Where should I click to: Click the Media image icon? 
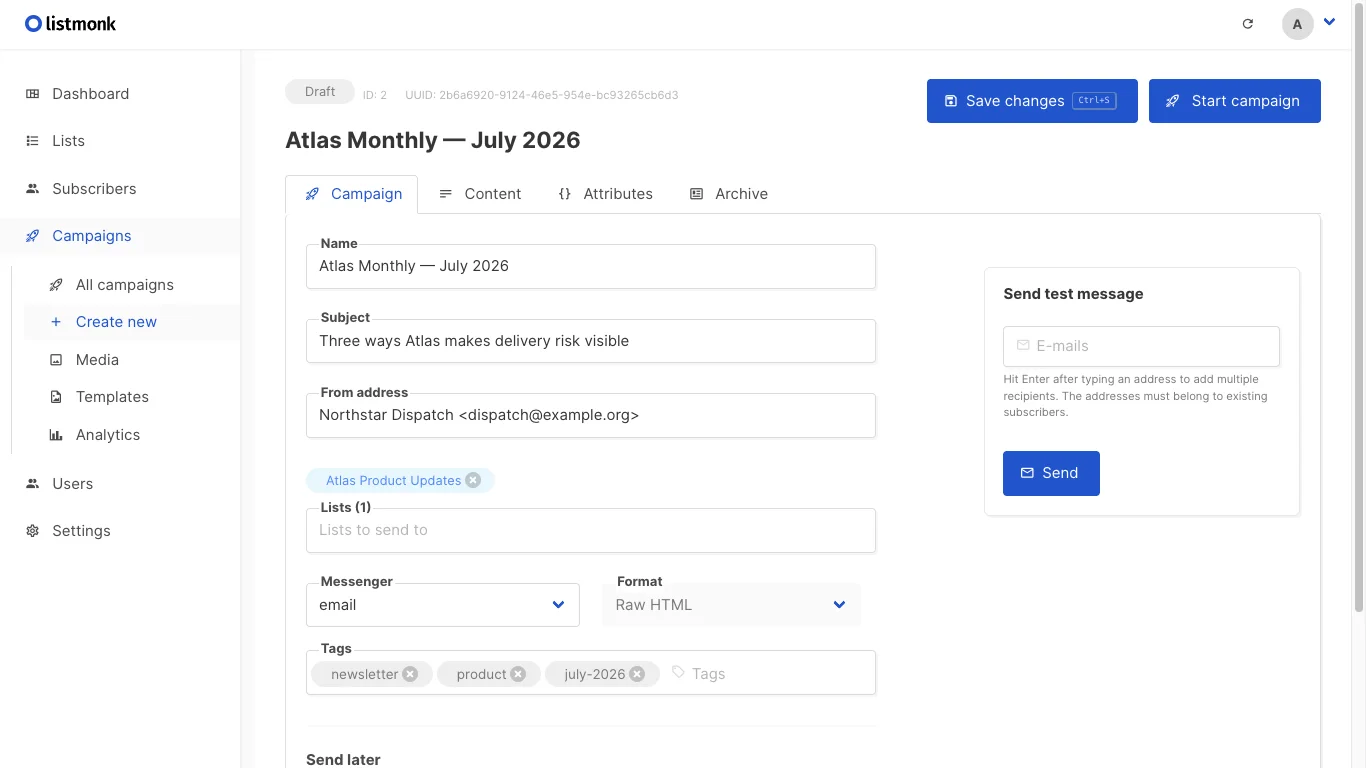coord(56,360)
